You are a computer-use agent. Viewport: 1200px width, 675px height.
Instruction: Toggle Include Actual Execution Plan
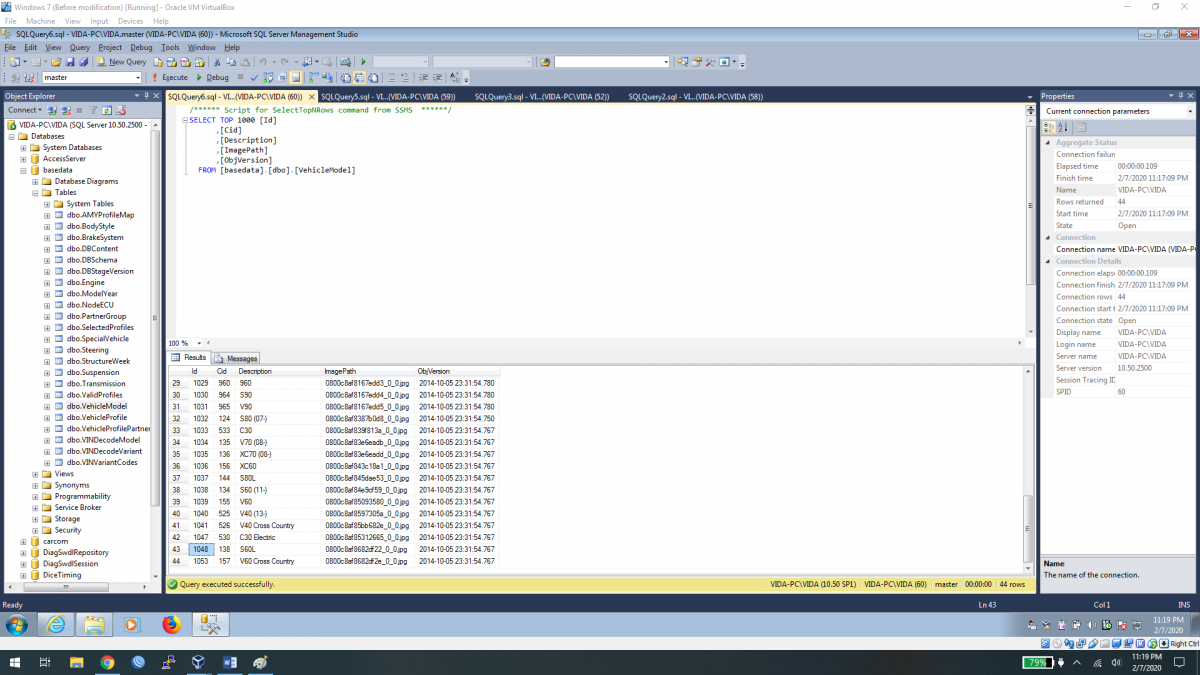(310, 77)
